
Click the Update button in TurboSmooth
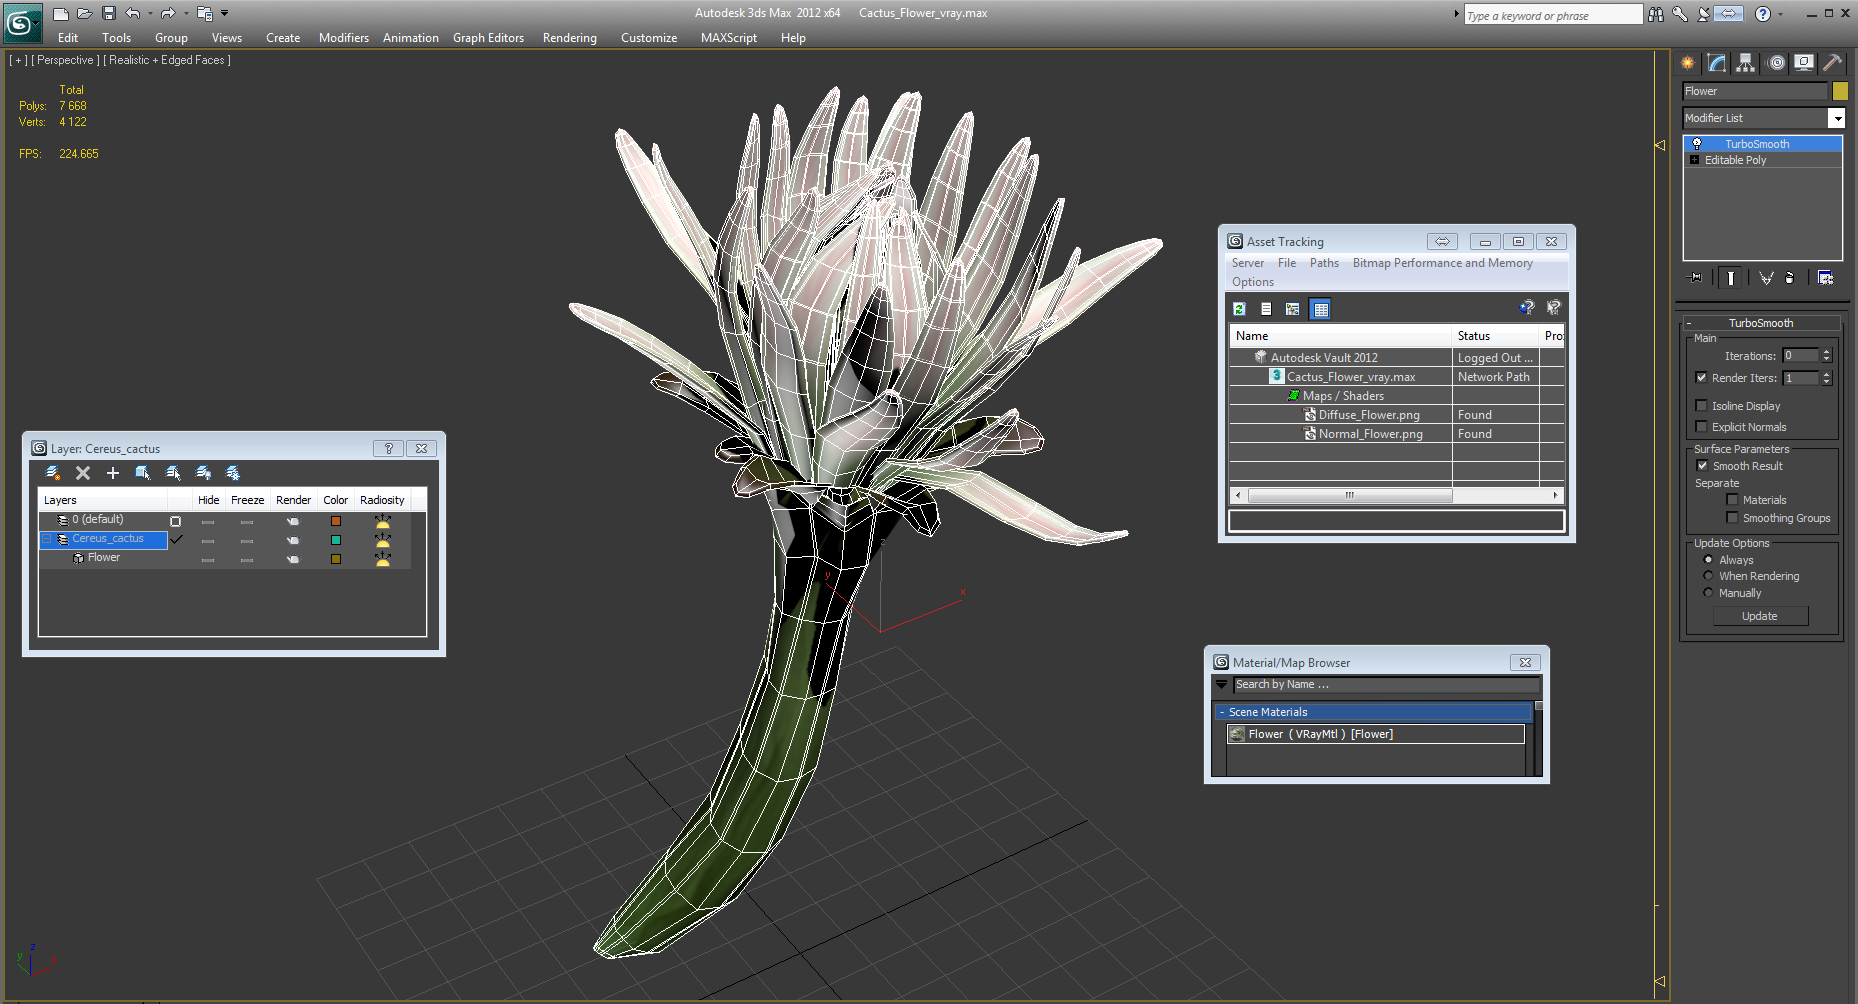pos(1760,616)
